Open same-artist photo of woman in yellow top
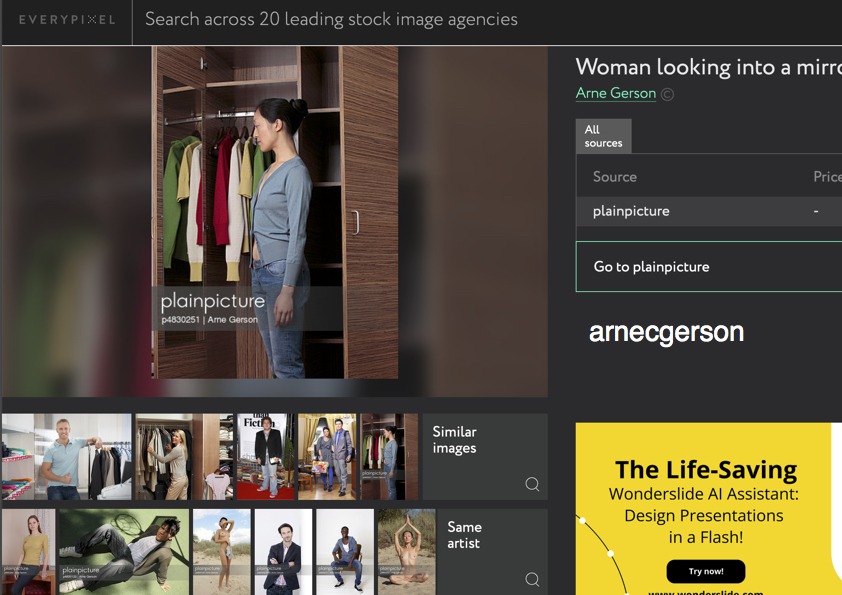Viewport: 842px width, 595px height. (x=28, y=552)
